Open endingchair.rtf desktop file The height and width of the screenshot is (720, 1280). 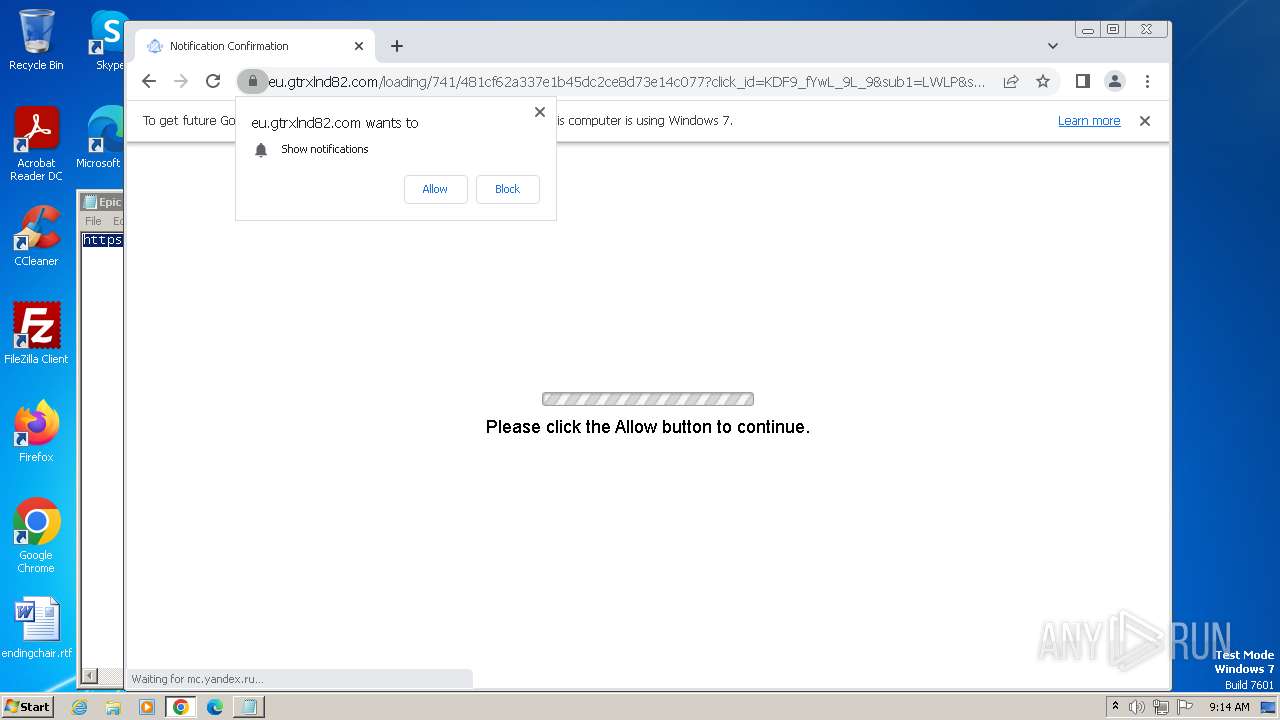37,628
